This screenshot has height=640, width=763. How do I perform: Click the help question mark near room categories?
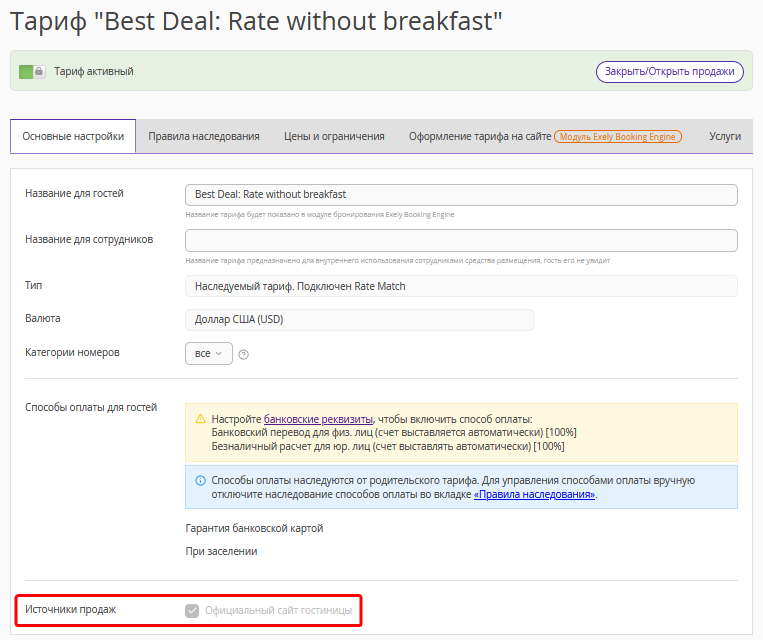click(x=244, y=354)
